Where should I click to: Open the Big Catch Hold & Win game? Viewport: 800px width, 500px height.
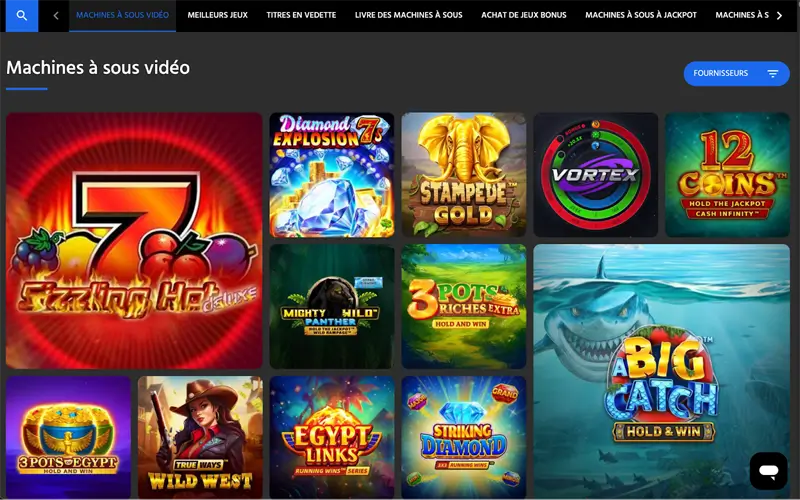[662, 371]
